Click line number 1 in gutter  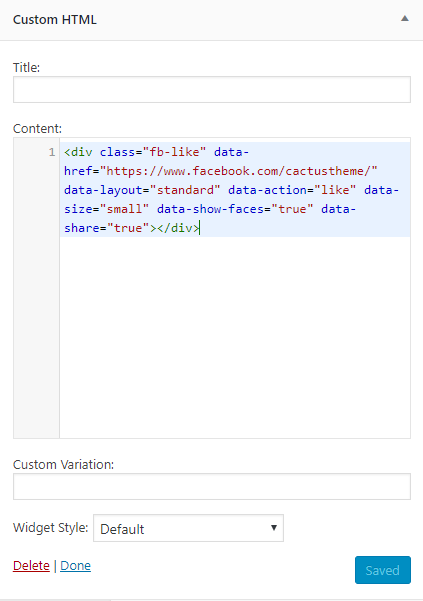52,152
